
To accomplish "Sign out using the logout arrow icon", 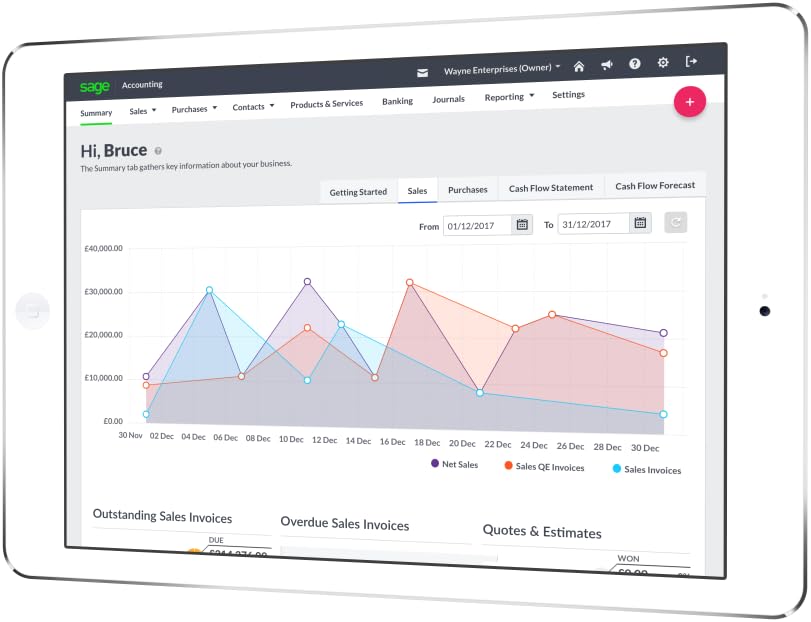I will (691, 62).
